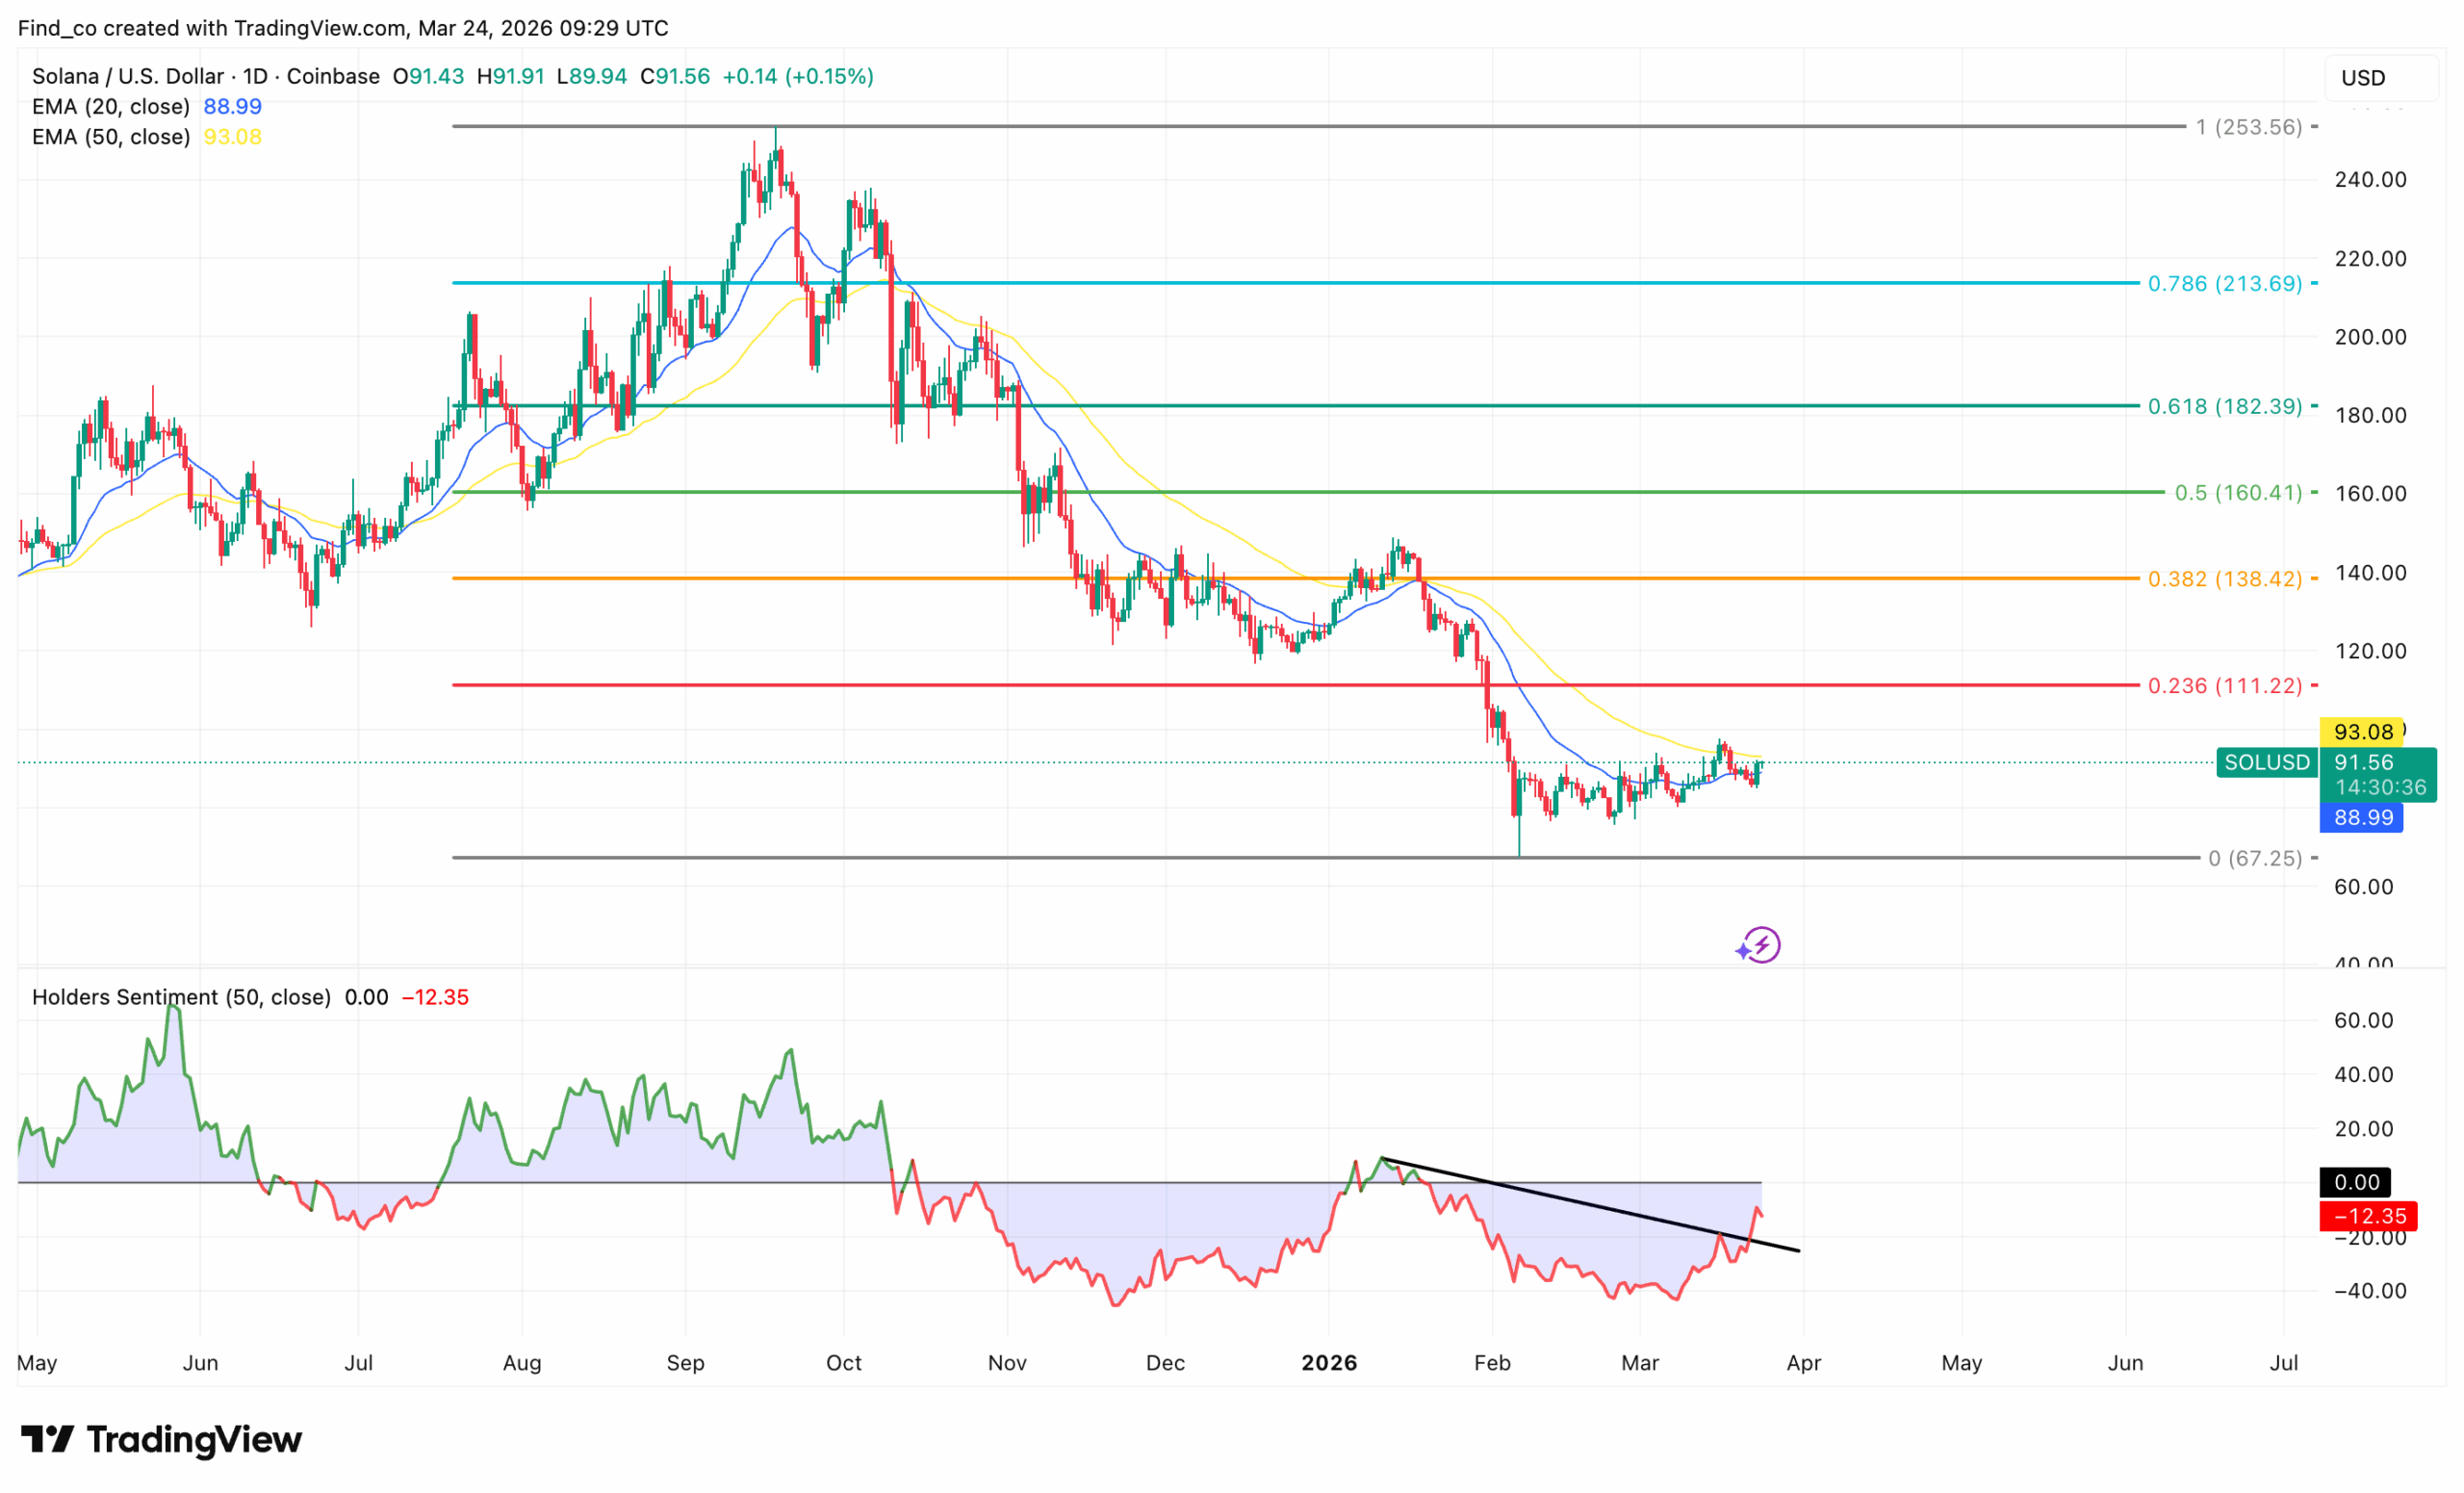
Task: Click the 0.618 (182.39) Fibonacci label
Action: (2225, 406)
